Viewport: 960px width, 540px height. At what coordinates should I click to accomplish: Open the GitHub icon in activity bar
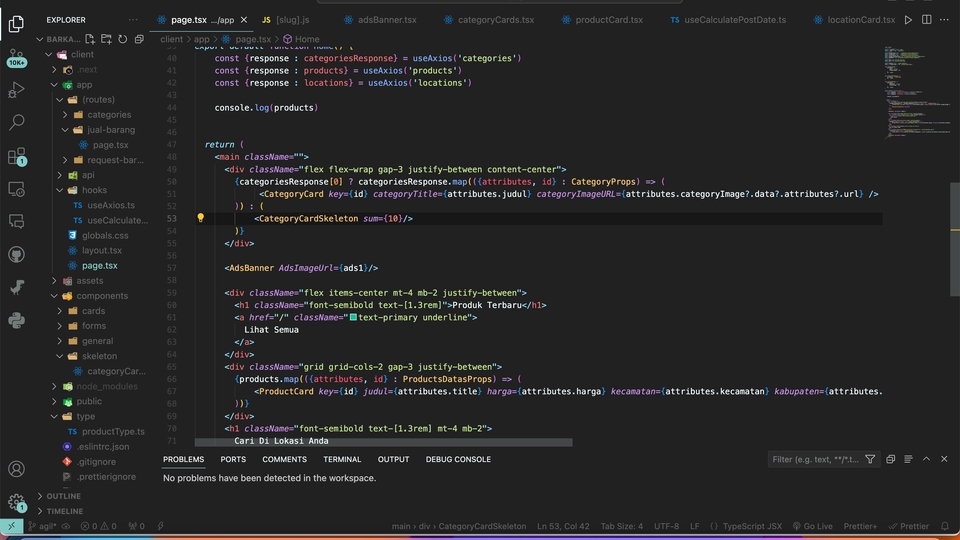coord(17,254)
